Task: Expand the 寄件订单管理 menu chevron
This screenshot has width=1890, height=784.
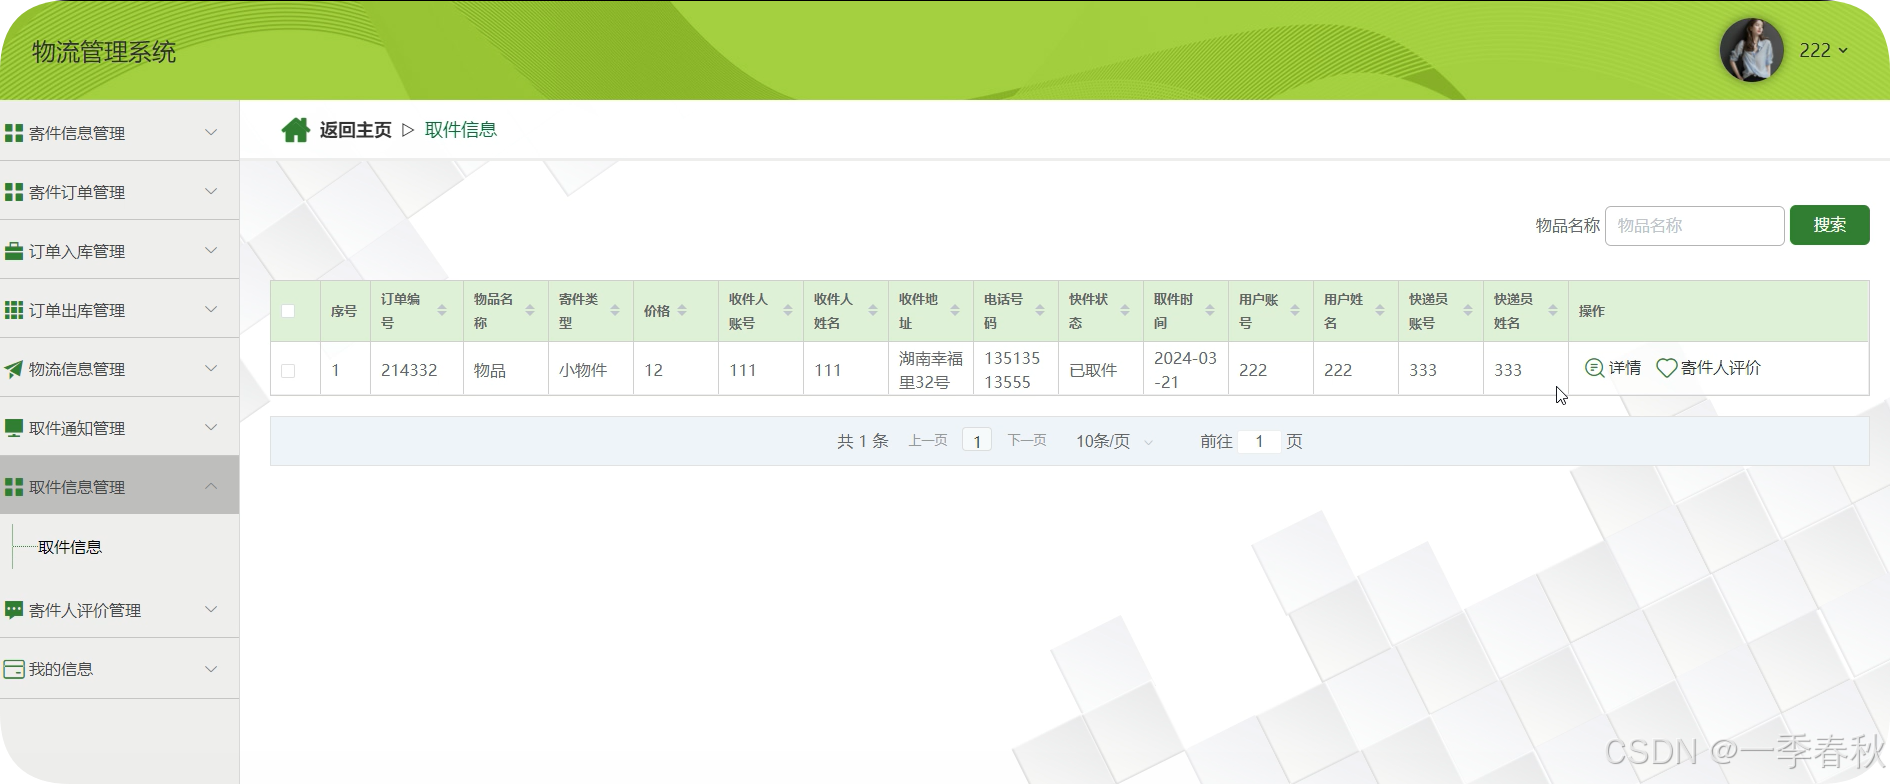Action: click(x=211, y=191)
